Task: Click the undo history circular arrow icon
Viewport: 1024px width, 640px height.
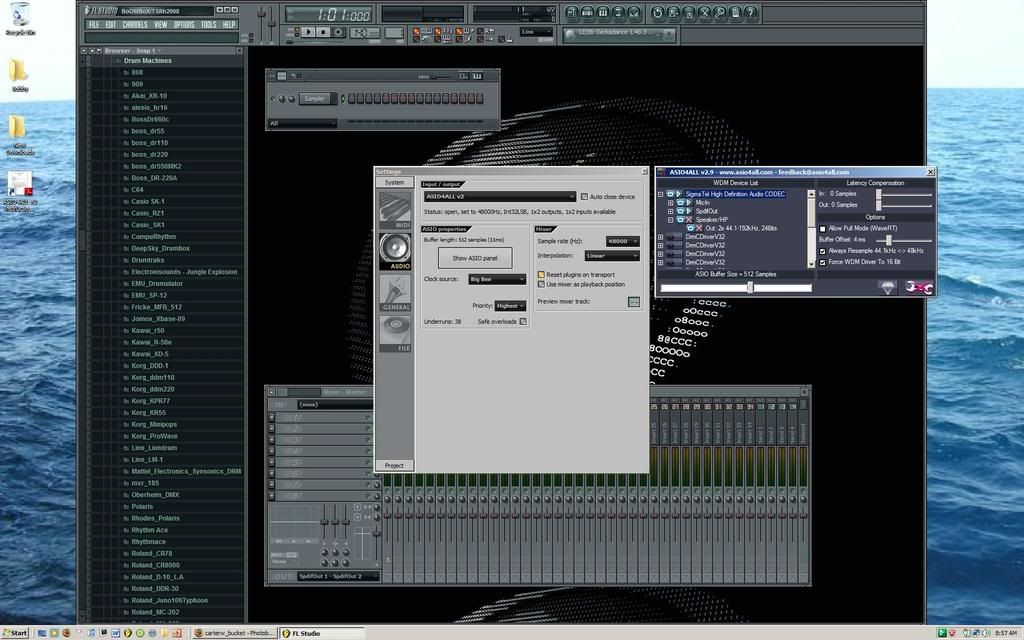Action: 658,12
